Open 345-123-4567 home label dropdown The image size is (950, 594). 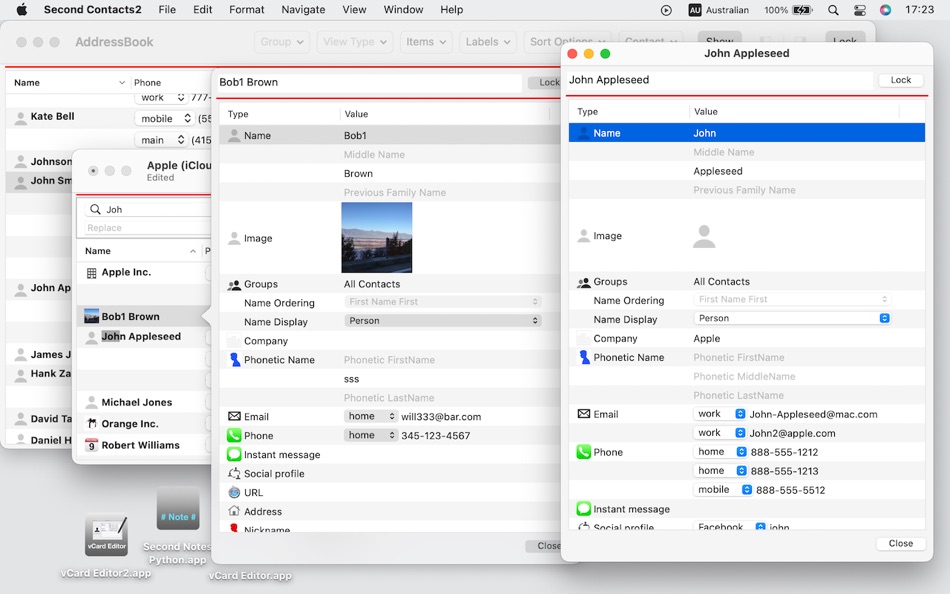370,435
